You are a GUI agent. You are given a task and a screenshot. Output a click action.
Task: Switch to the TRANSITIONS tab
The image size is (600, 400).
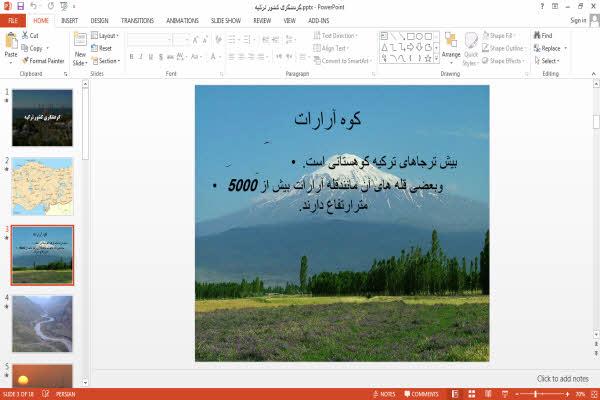point(137,21)
